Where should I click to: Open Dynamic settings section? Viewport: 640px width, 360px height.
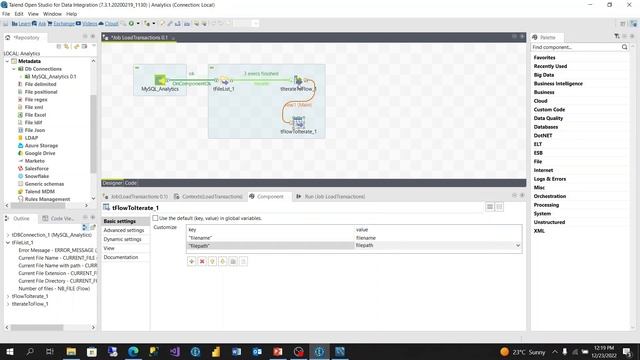[122, 240]
